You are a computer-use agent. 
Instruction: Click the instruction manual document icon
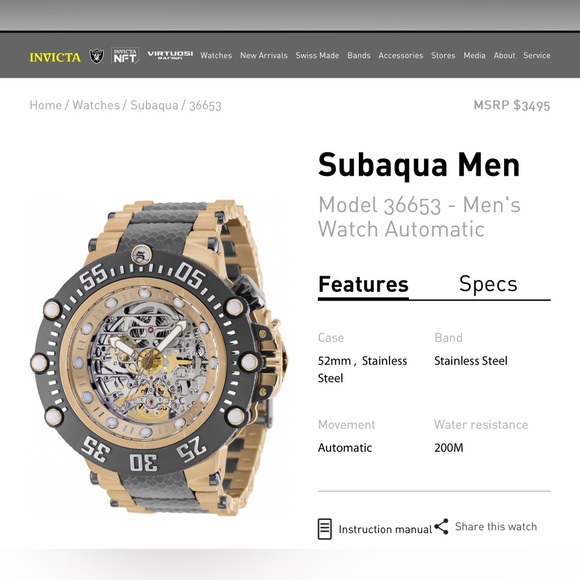pos(324,529)
